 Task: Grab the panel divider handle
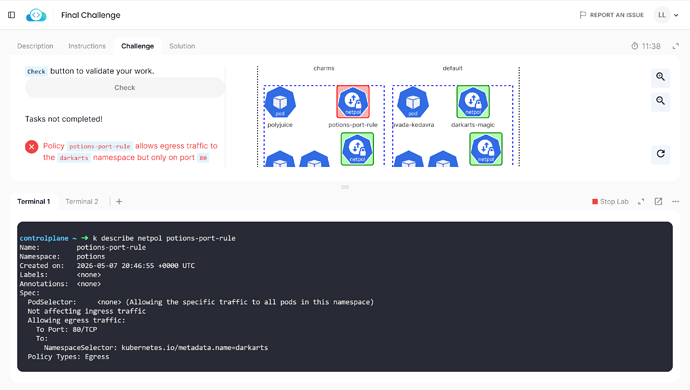345,187
